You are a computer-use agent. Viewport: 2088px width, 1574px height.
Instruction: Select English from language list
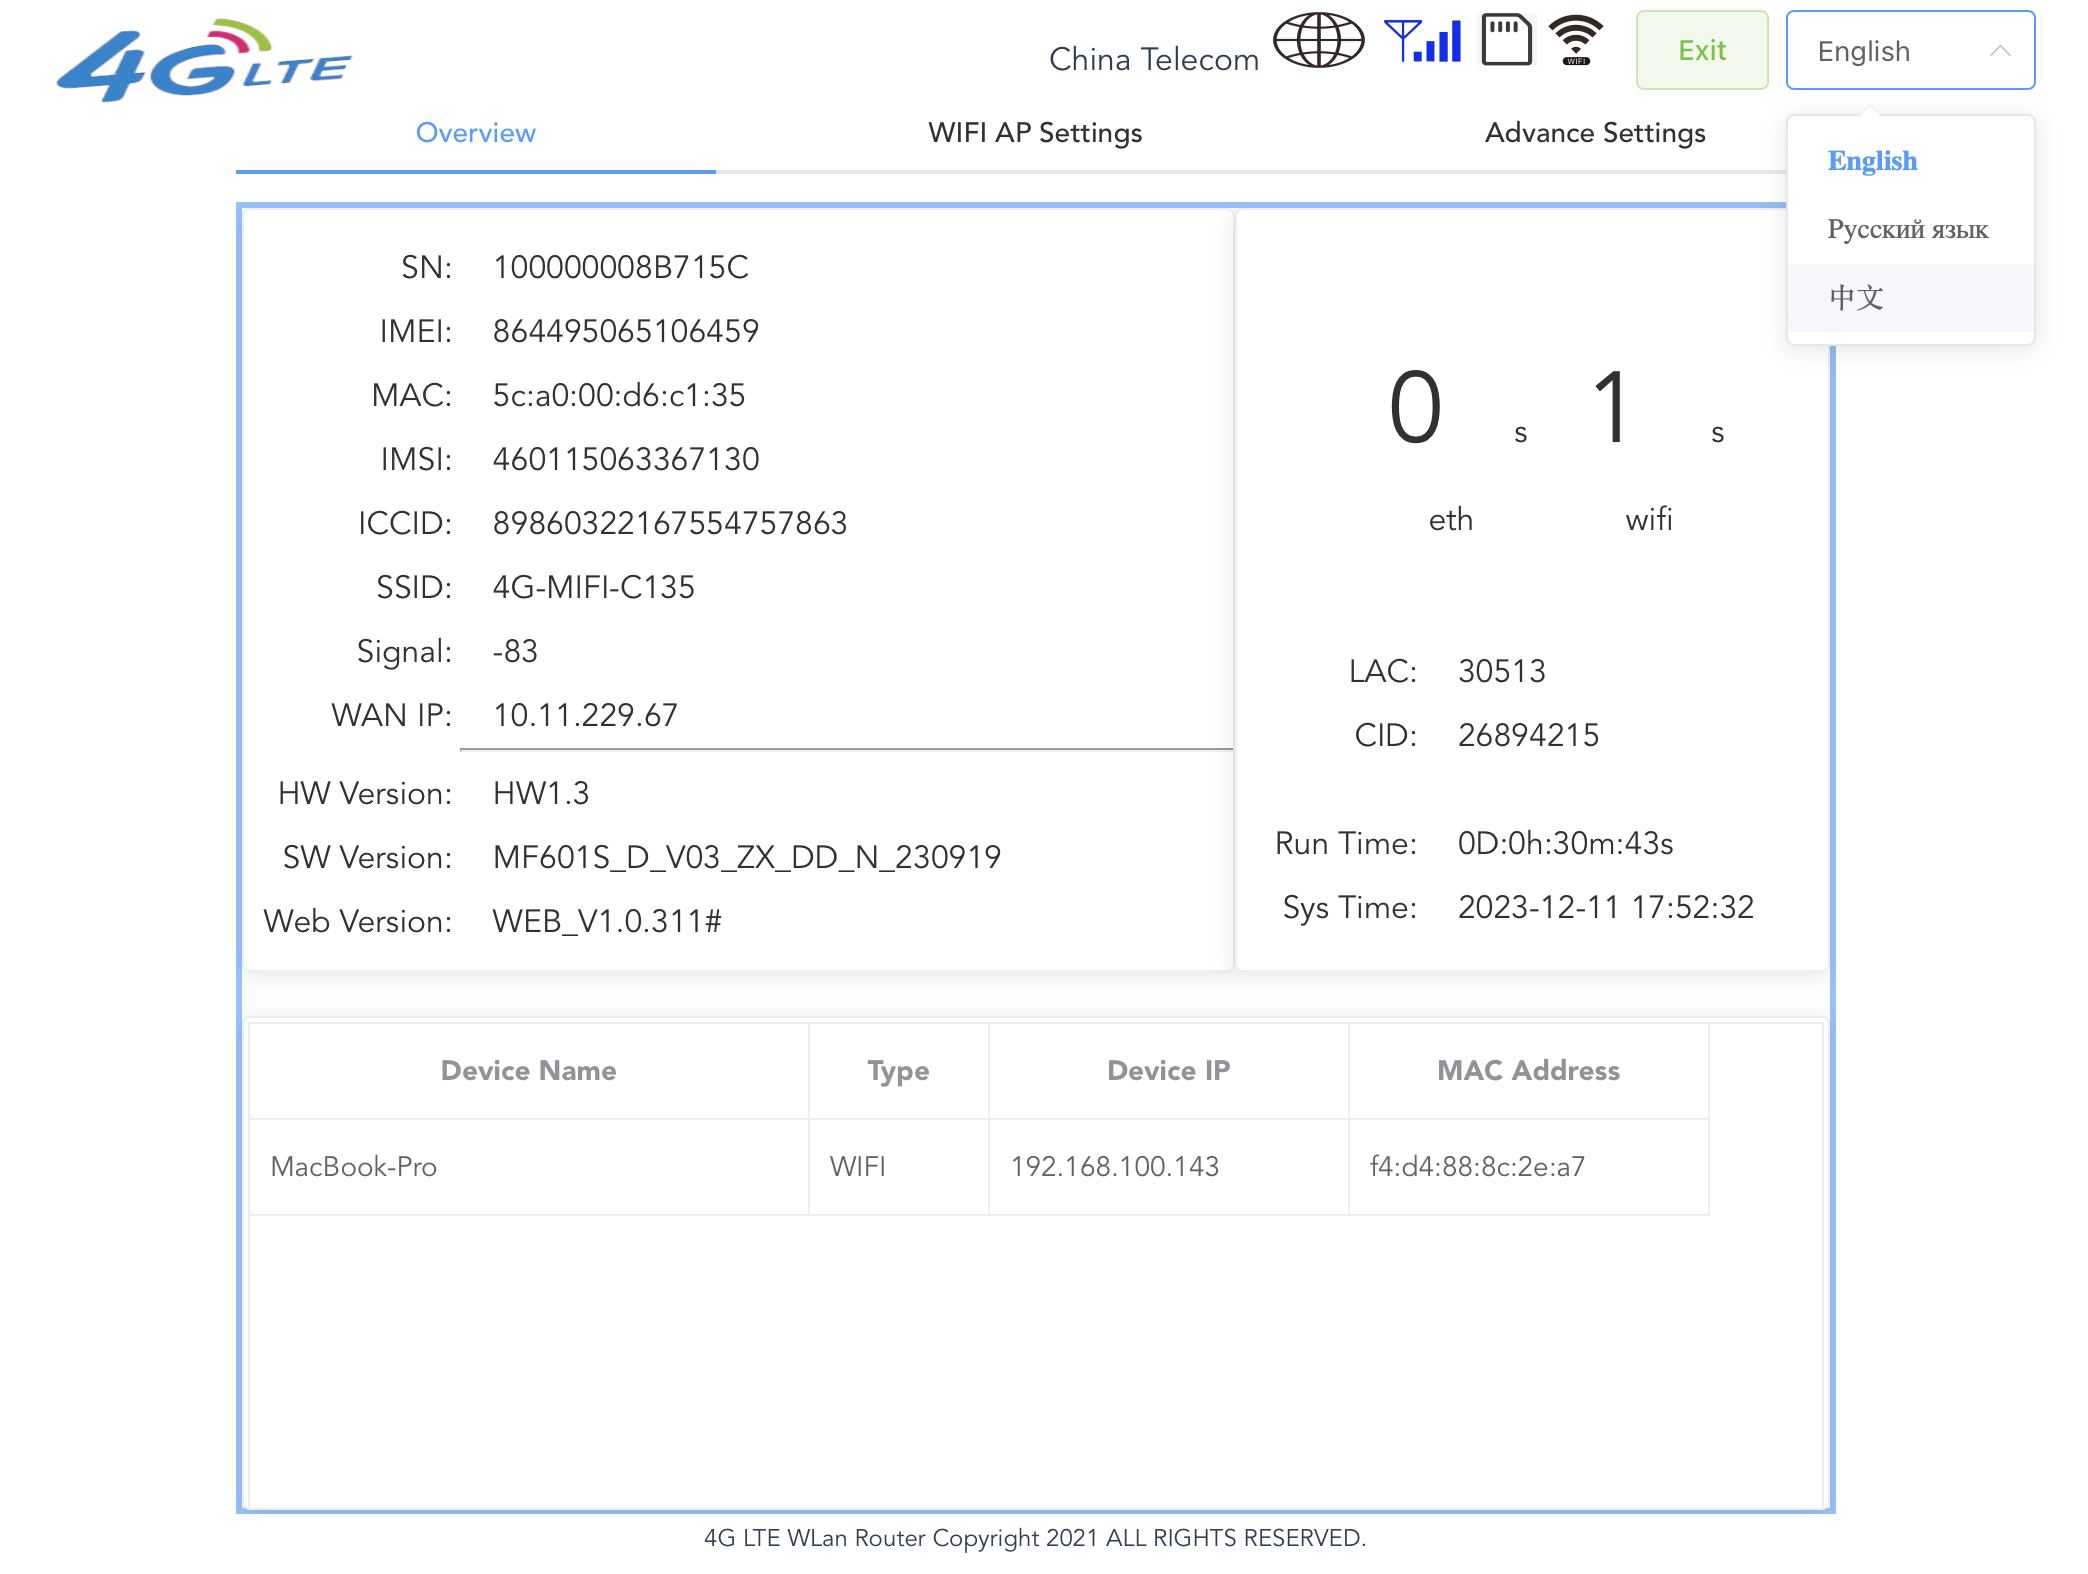coord(1872,161)
